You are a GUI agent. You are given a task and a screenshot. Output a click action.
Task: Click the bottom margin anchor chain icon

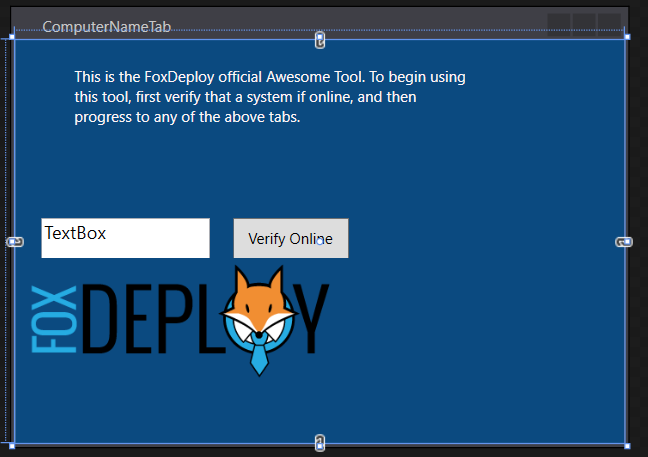point(319,443)
